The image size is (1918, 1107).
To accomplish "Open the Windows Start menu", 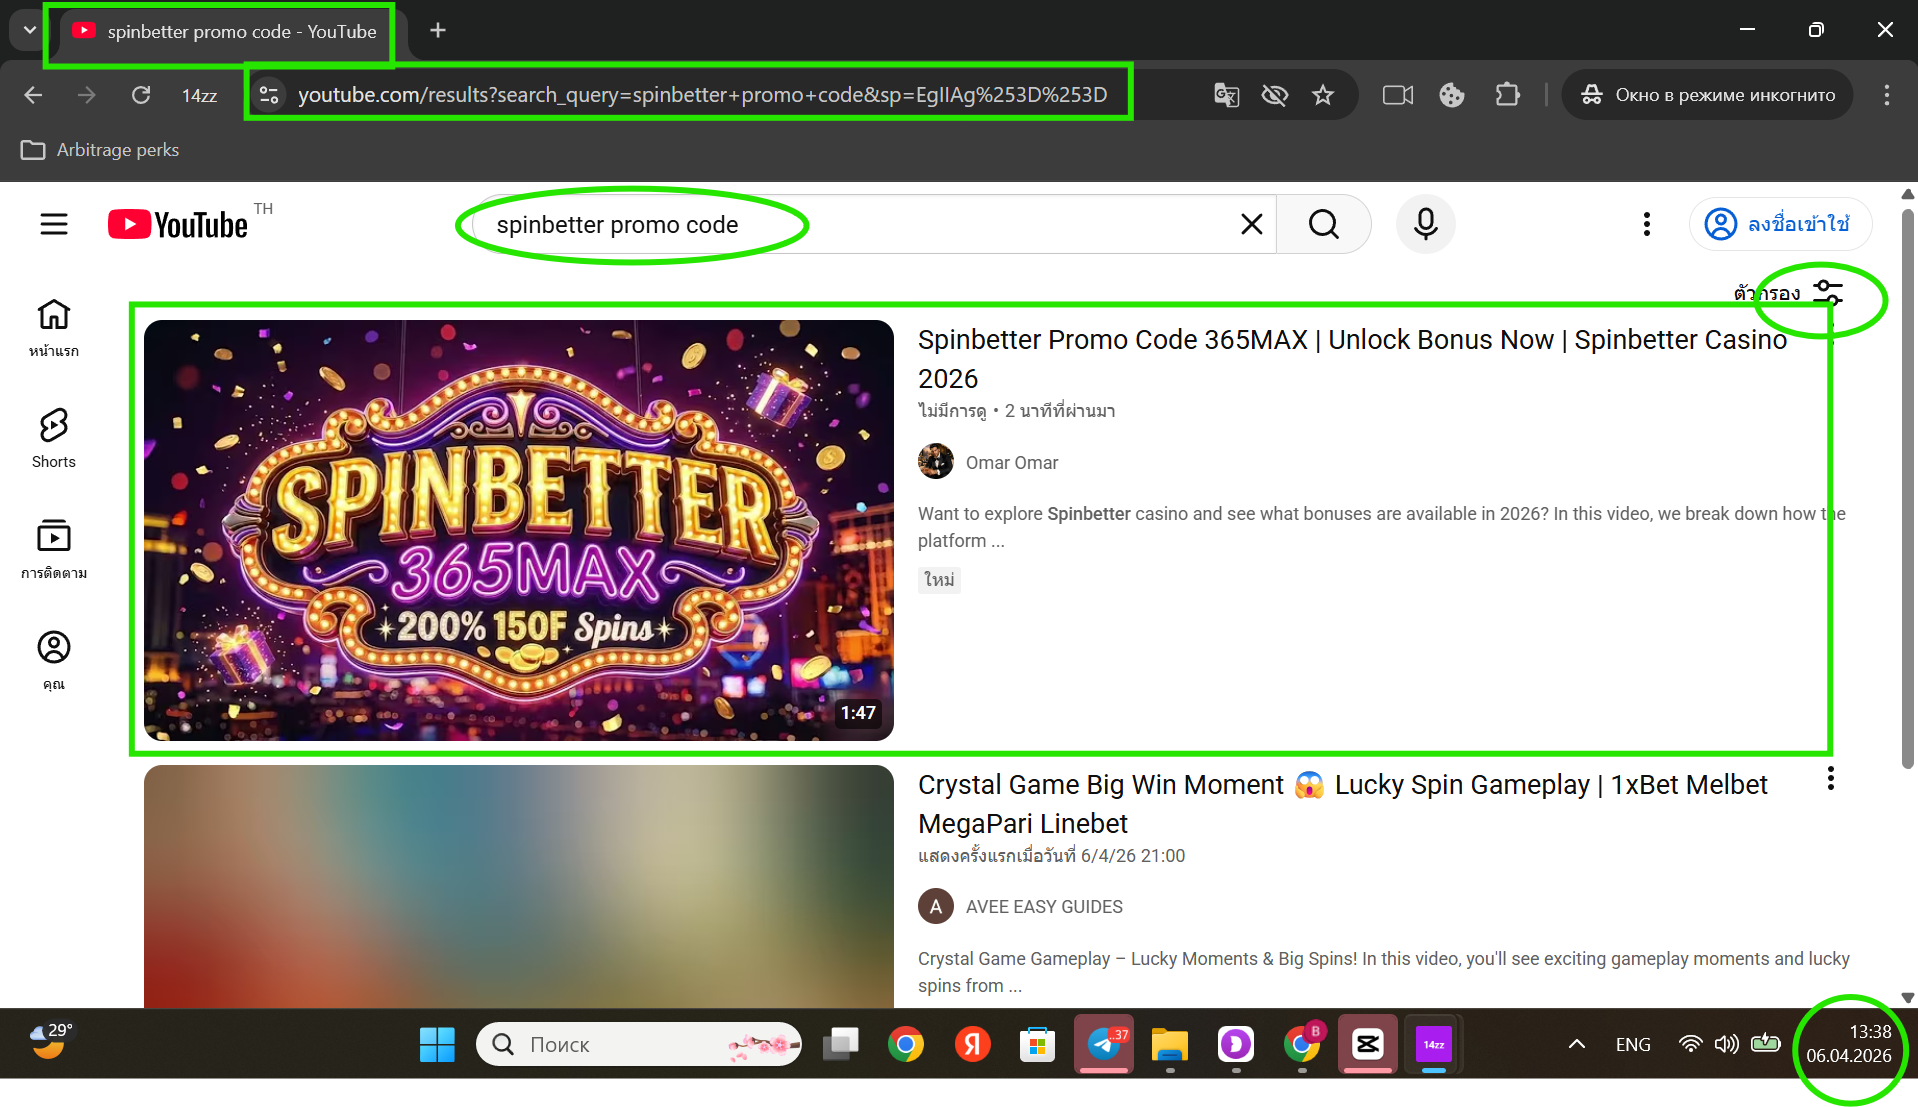I will [437, 1044].
